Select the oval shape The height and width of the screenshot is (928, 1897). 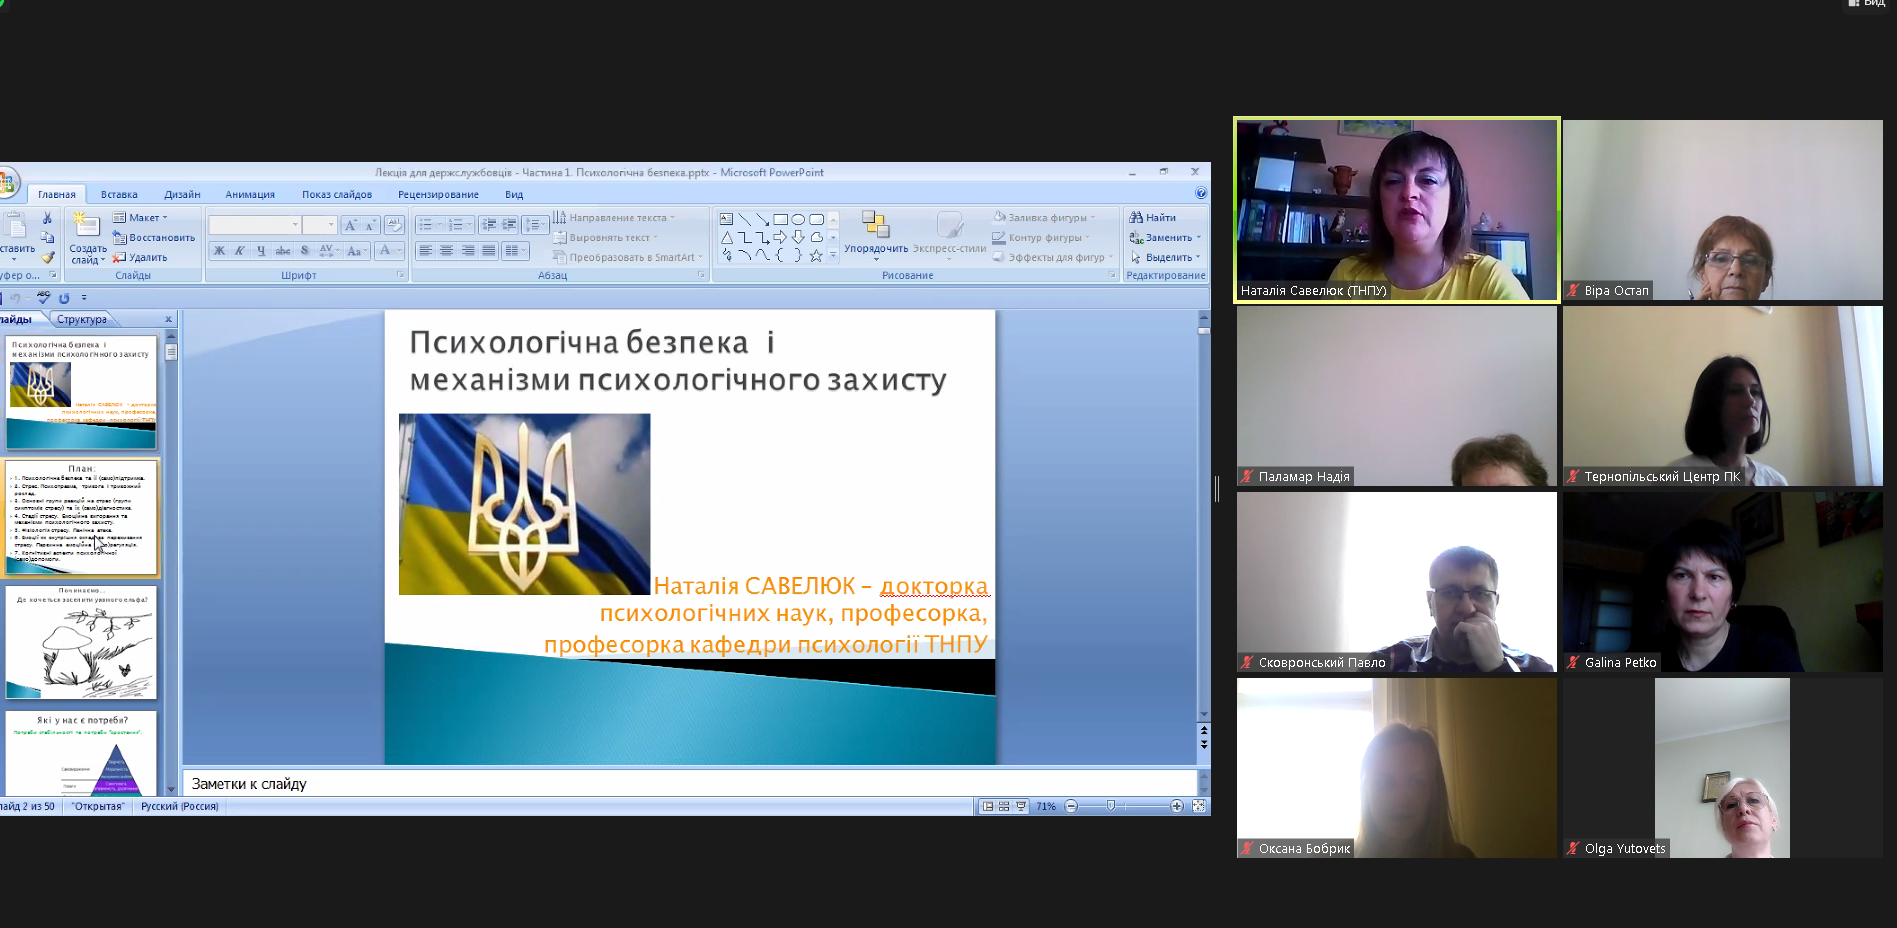click(798, 219)
